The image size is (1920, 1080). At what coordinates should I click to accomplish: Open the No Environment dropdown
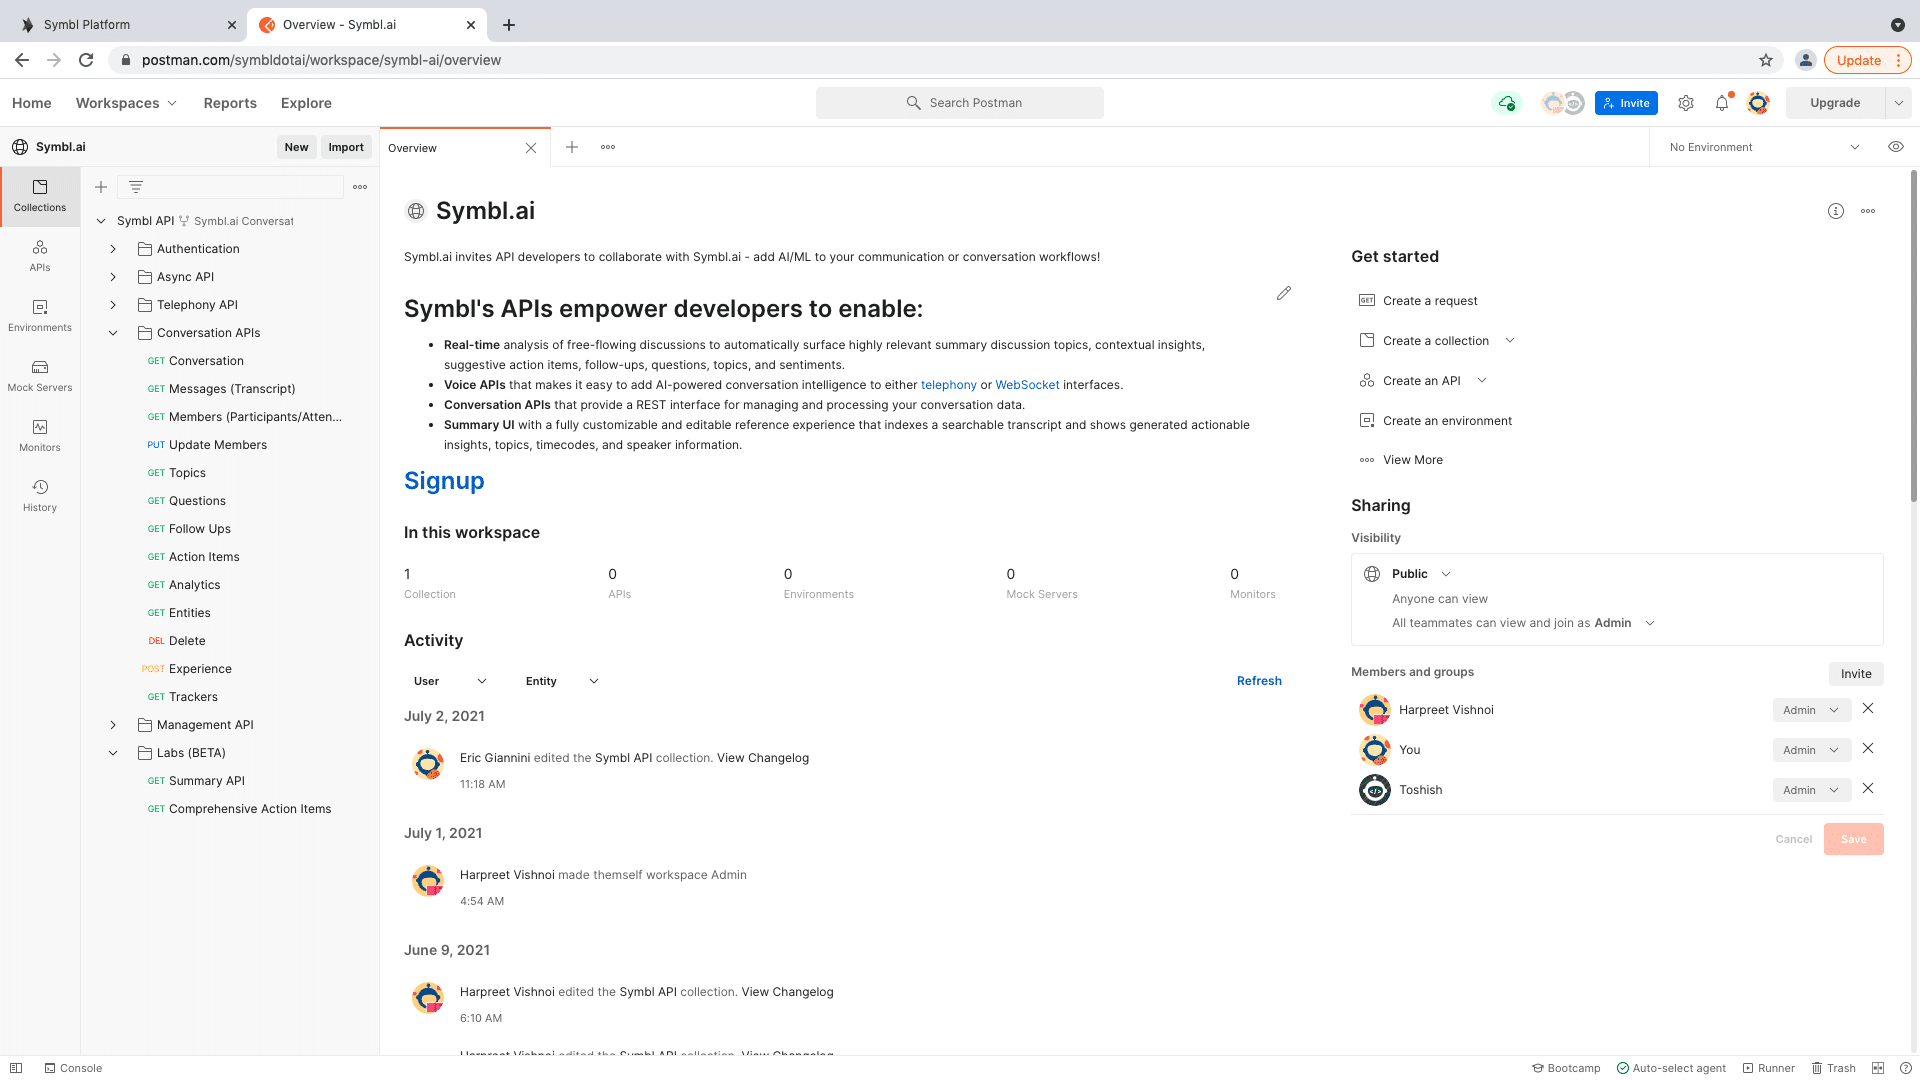pos(1764,147)
